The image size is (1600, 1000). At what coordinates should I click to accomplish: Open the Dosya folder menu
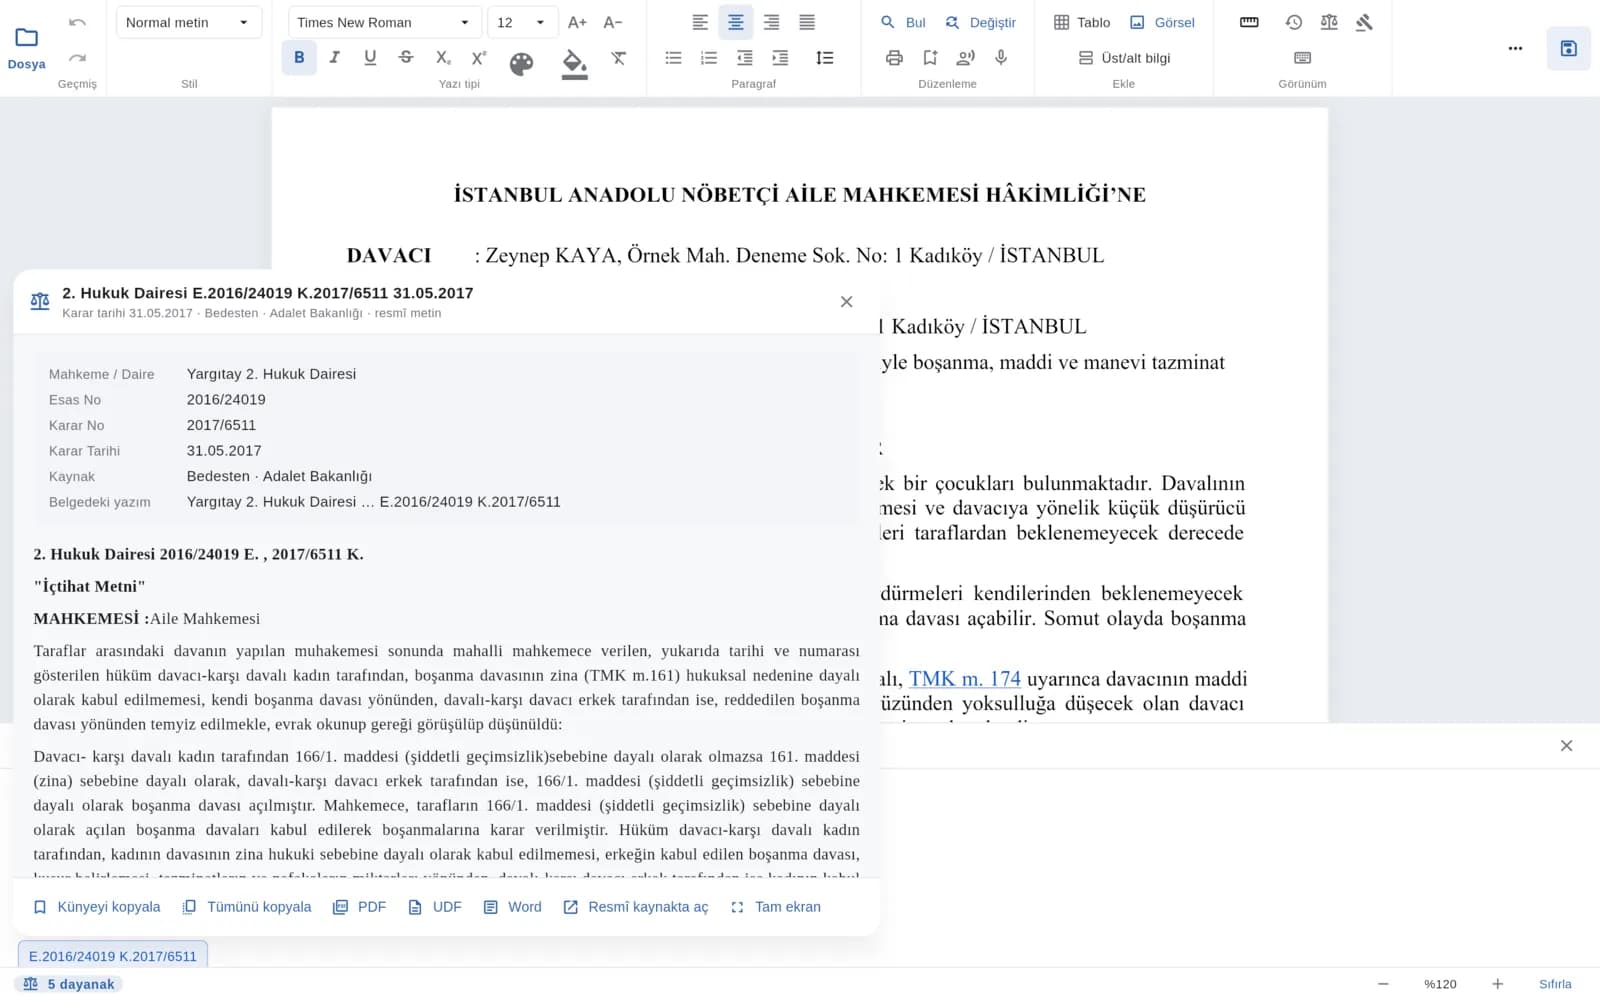pos(27,48)
